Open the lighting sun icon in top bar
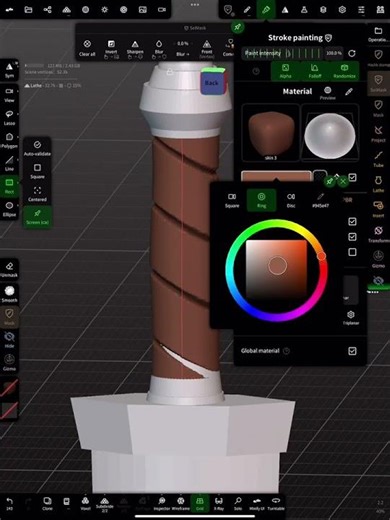The image size is (390, 520). click(105, 9)
